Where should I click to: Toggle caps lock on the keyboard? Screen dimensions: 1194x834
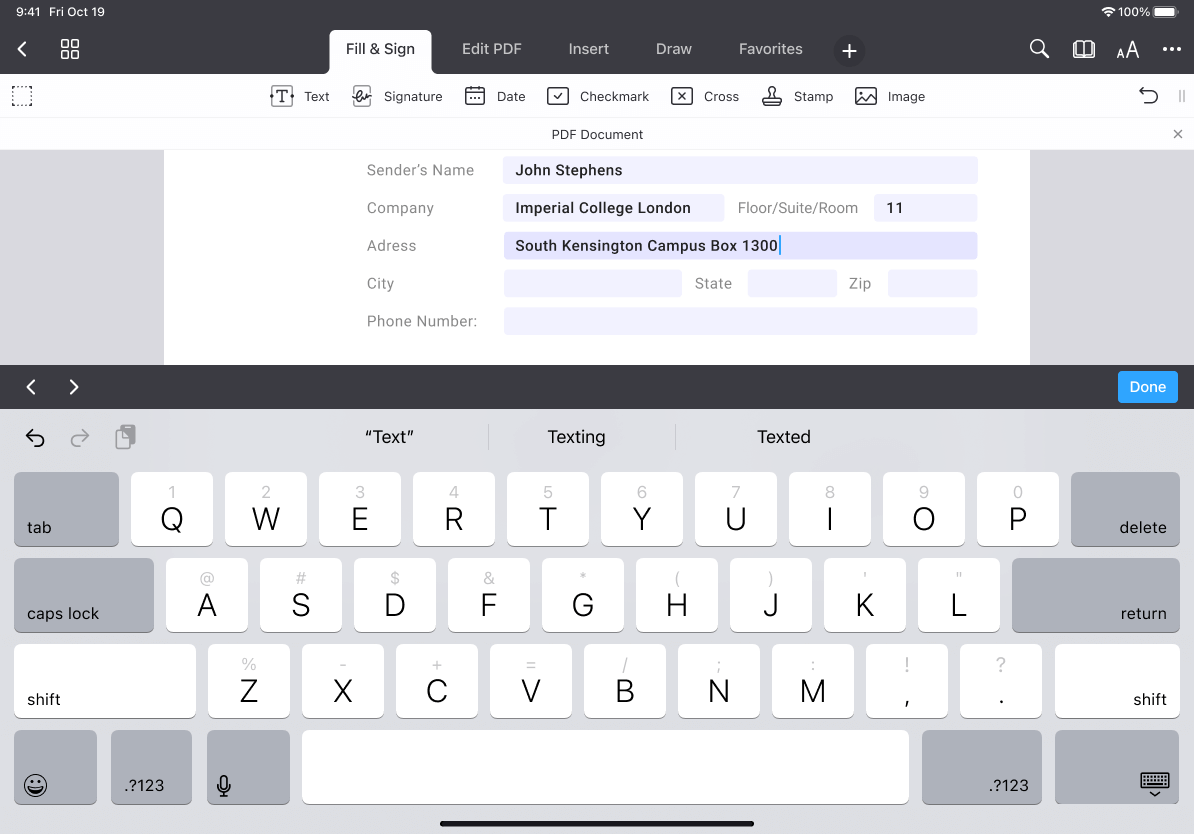point(84,595)
